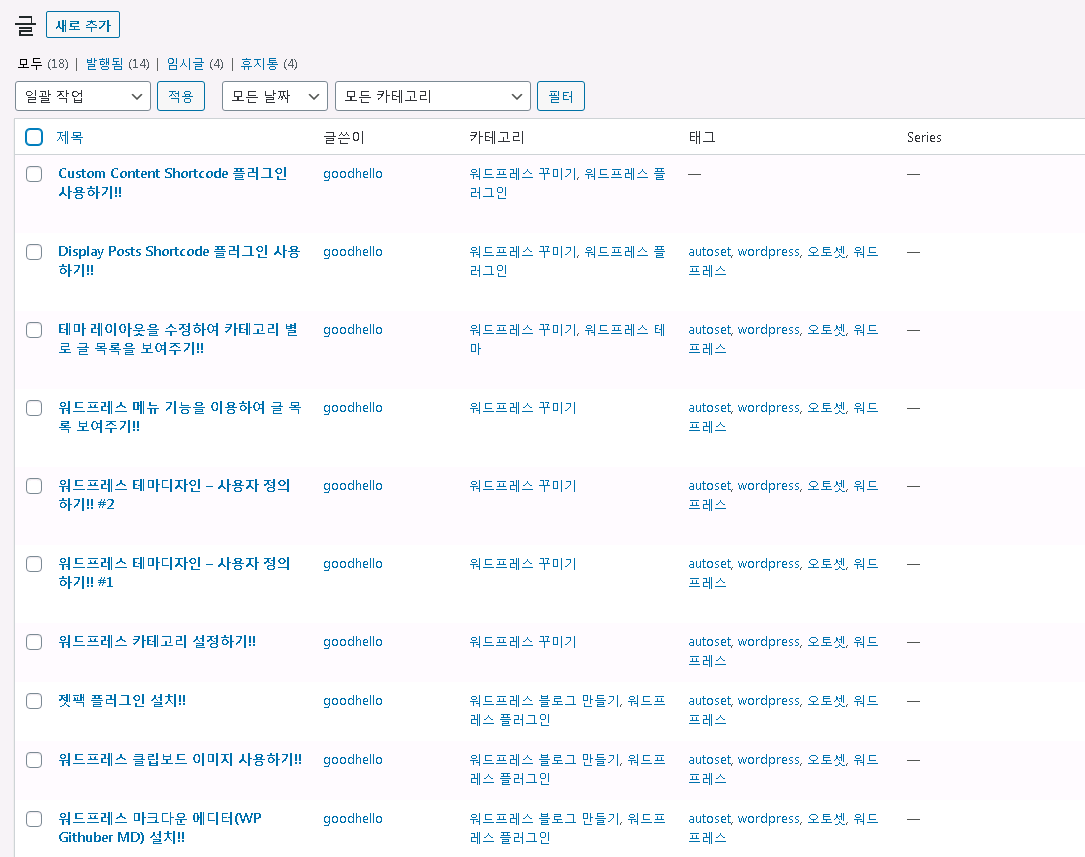Expand the 모든 카테고리 dropdown

point(432,96)
